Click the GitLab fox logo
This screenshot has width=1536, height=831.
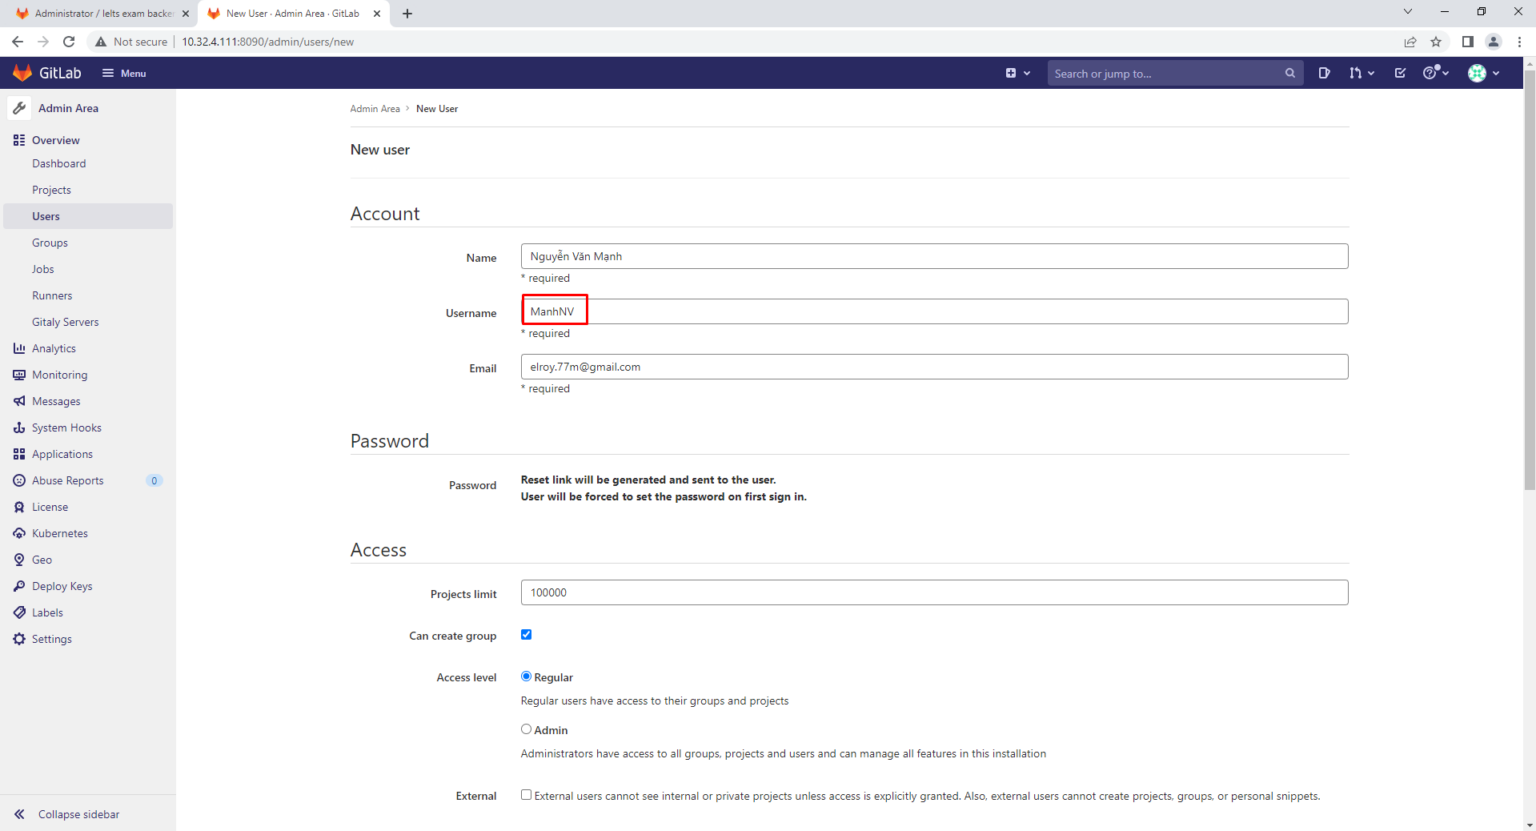coord(22,73)
